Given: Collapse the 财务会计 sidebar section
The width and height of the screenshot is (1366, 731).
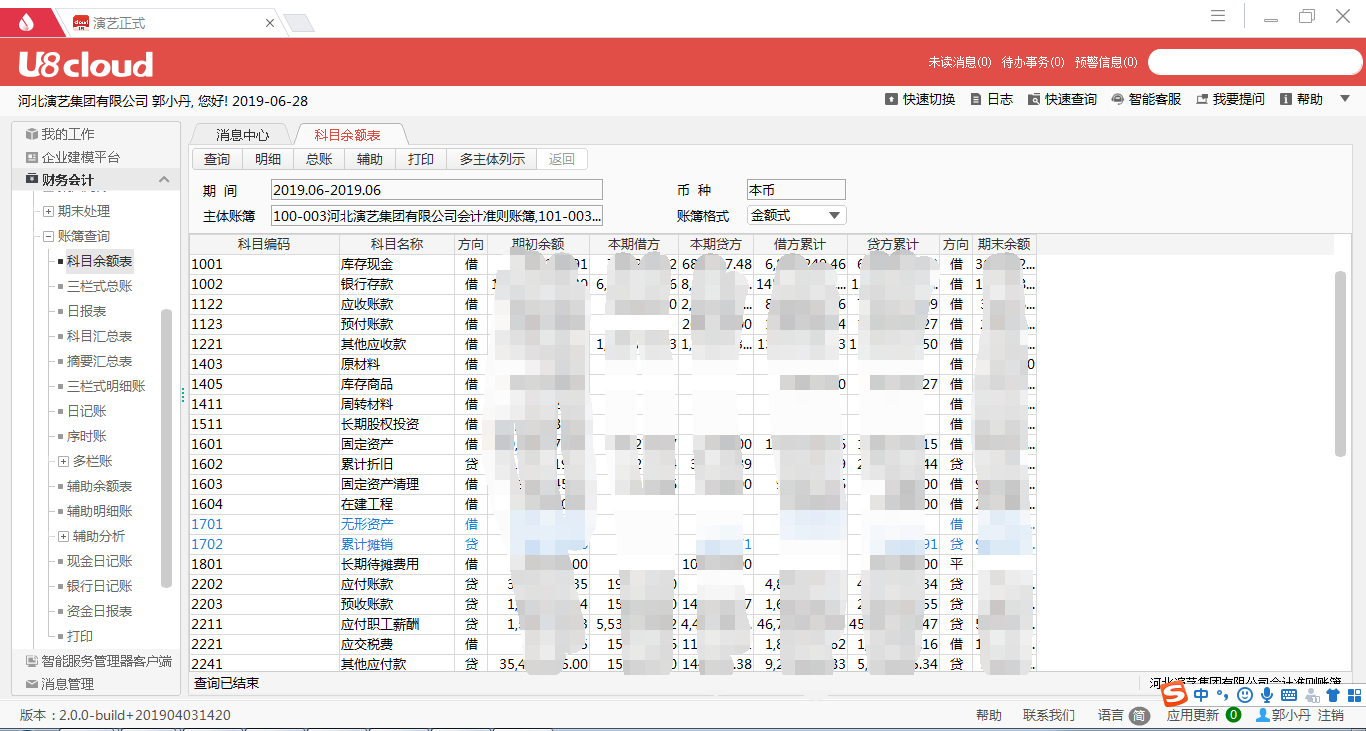Looking at the screenshot, I should [164, 180].
